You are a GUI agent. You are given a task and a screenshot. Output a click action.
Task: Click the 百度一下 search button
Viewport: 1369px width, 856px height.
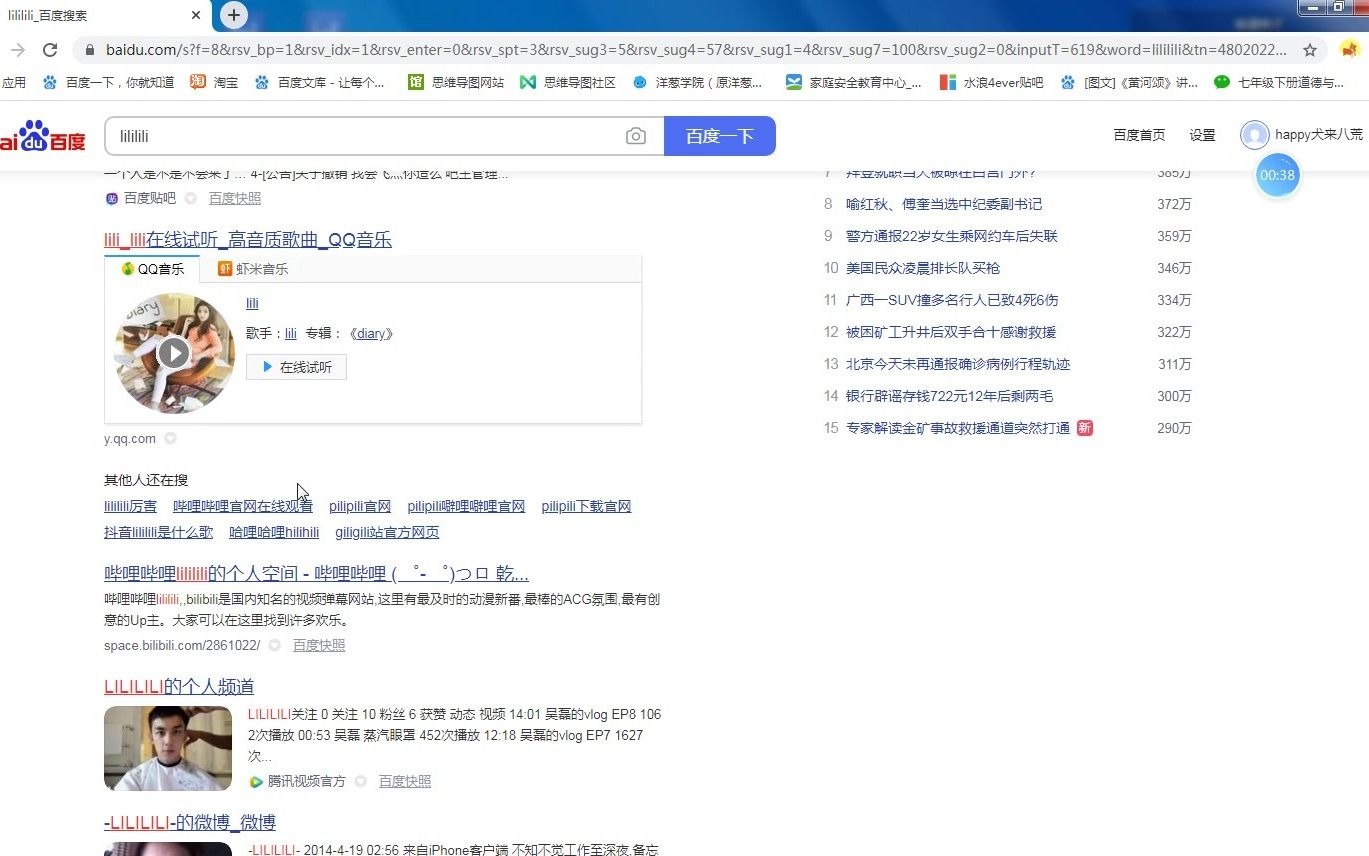pyautogui.click(x=720, y=136)
